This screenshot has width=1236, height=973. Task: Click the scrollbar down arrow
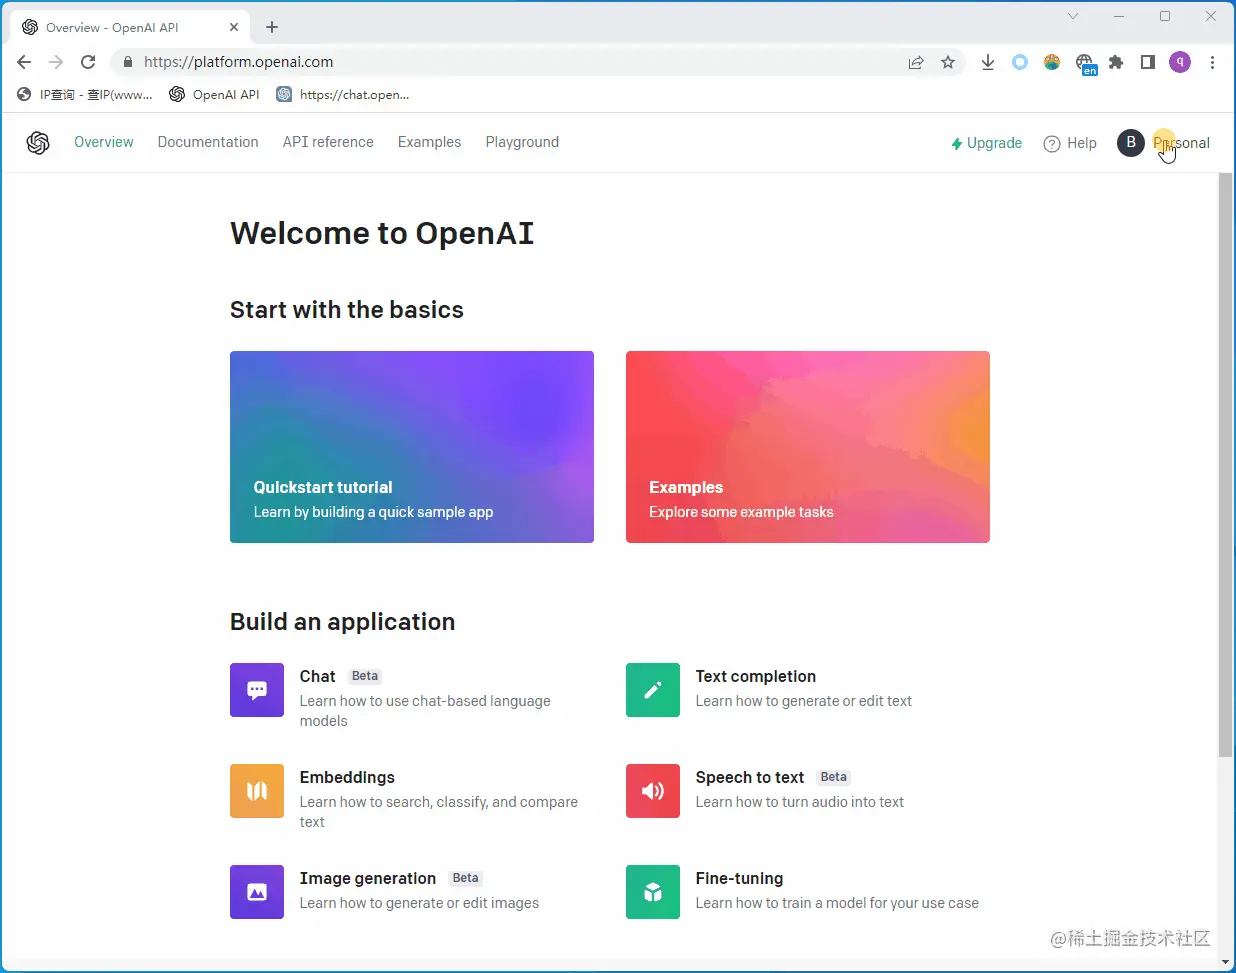pos(1226,963)
